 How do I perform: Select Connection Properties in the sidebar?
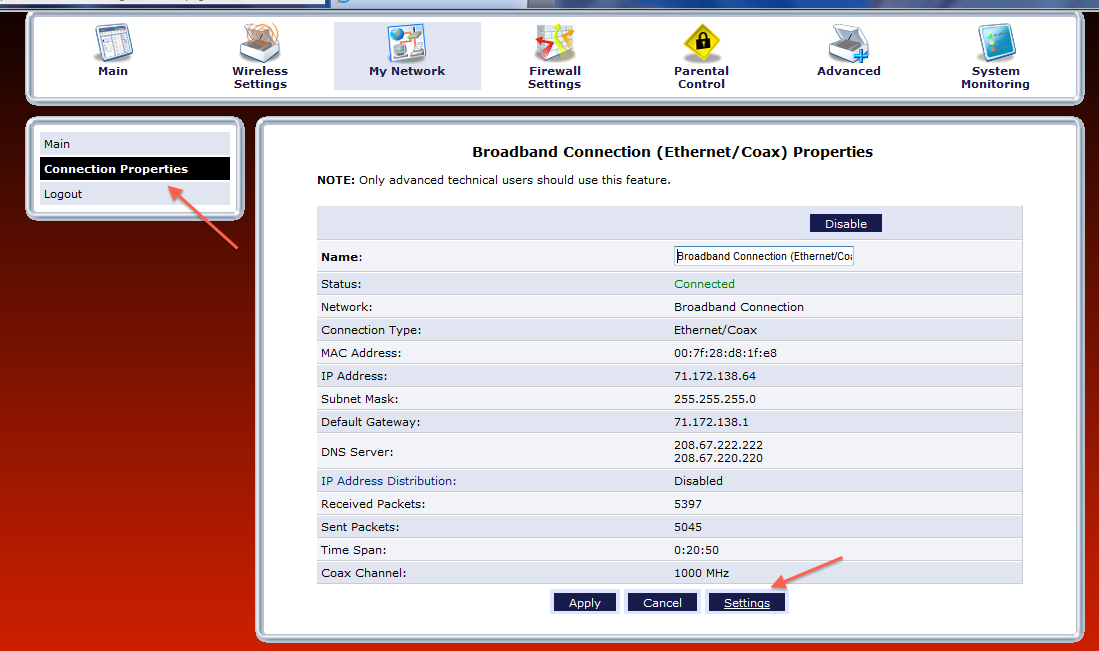(x=135, y=169)
